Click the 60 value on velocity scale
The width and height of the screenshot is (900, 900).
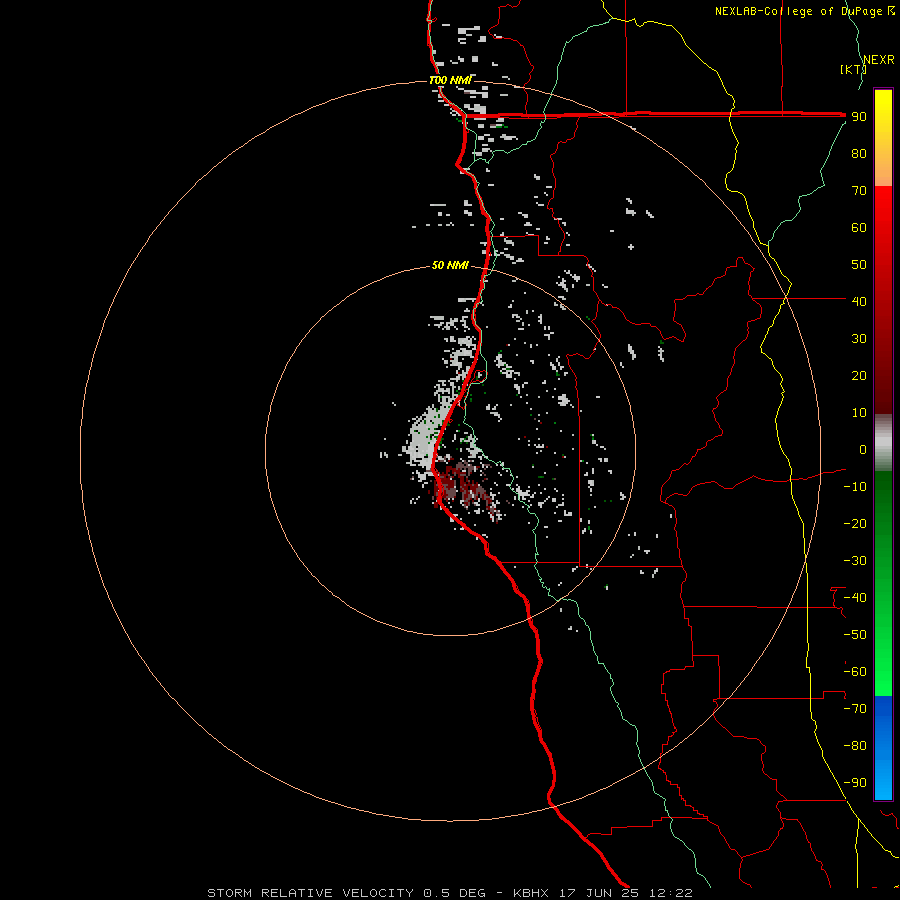[x=859, y=228]
